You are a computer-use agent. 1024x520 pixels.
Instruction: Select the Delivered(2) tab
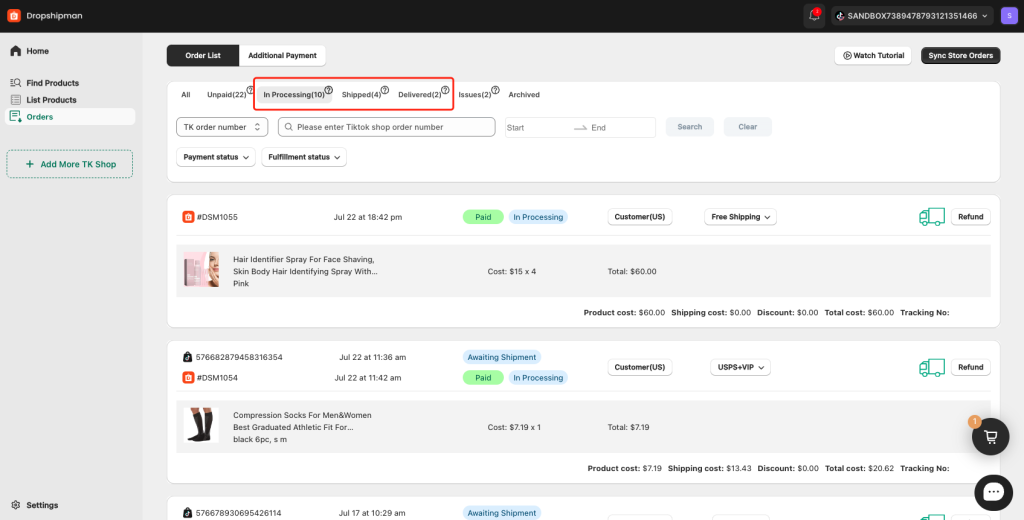click(419, 95)
